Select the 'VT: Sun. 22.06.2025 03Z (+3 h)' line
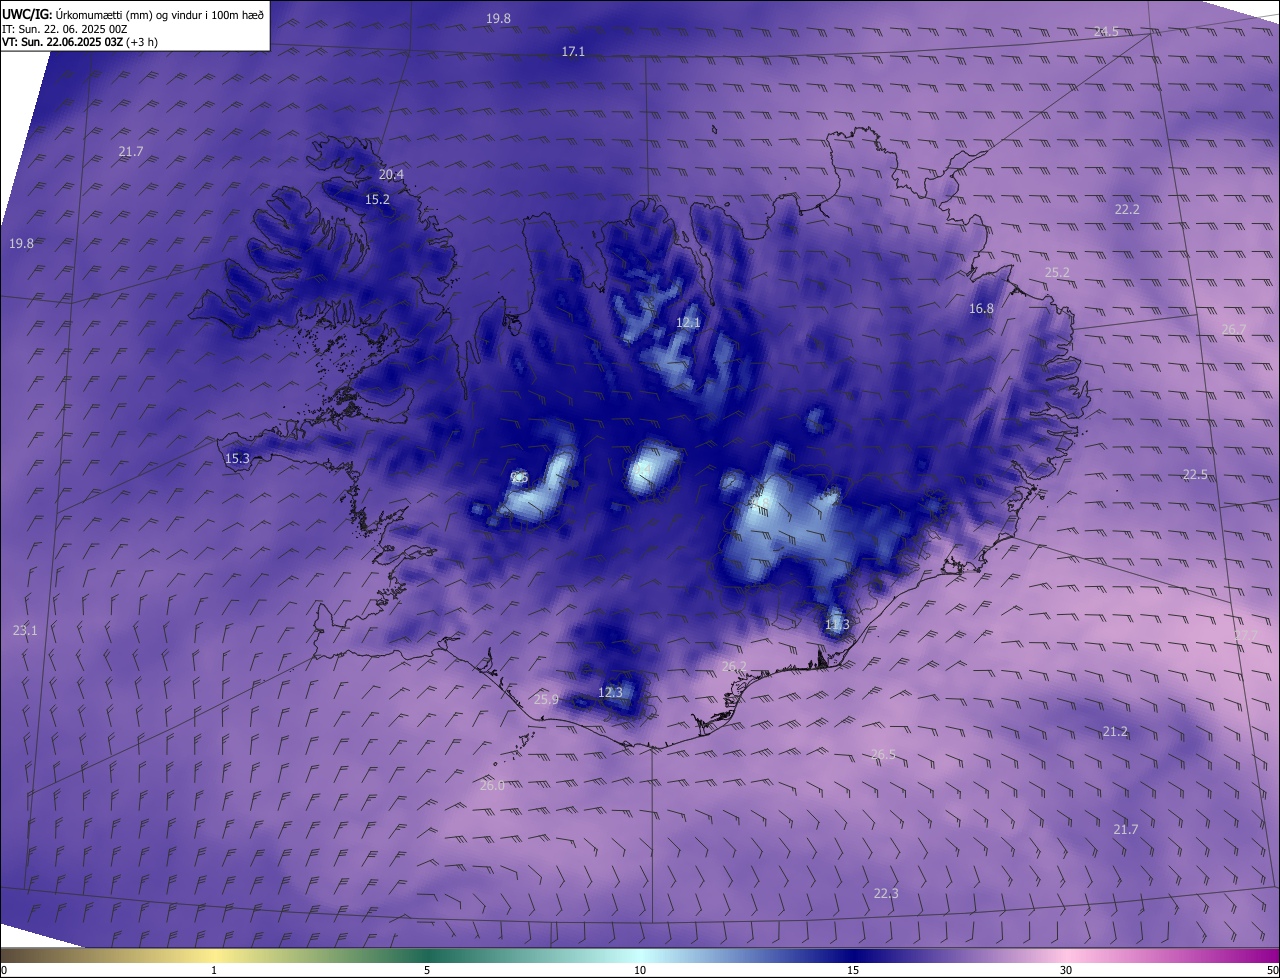This screenshot has width=1280, height=978. [80, 42]
